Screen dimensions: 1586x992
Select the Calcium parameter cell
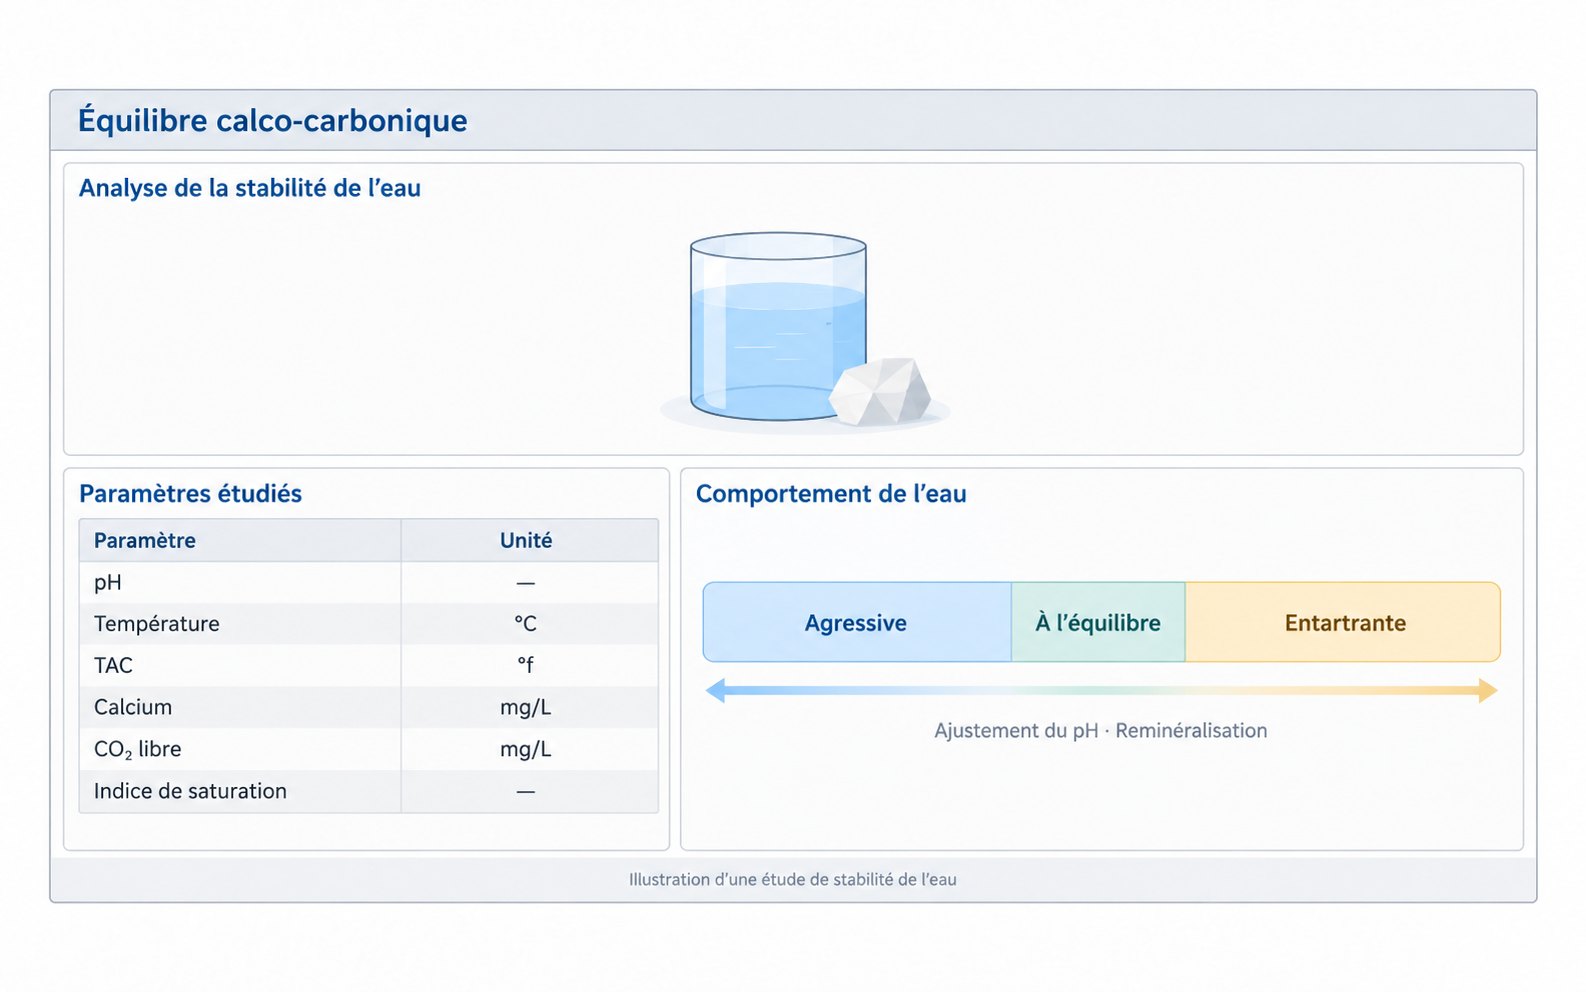240,707
